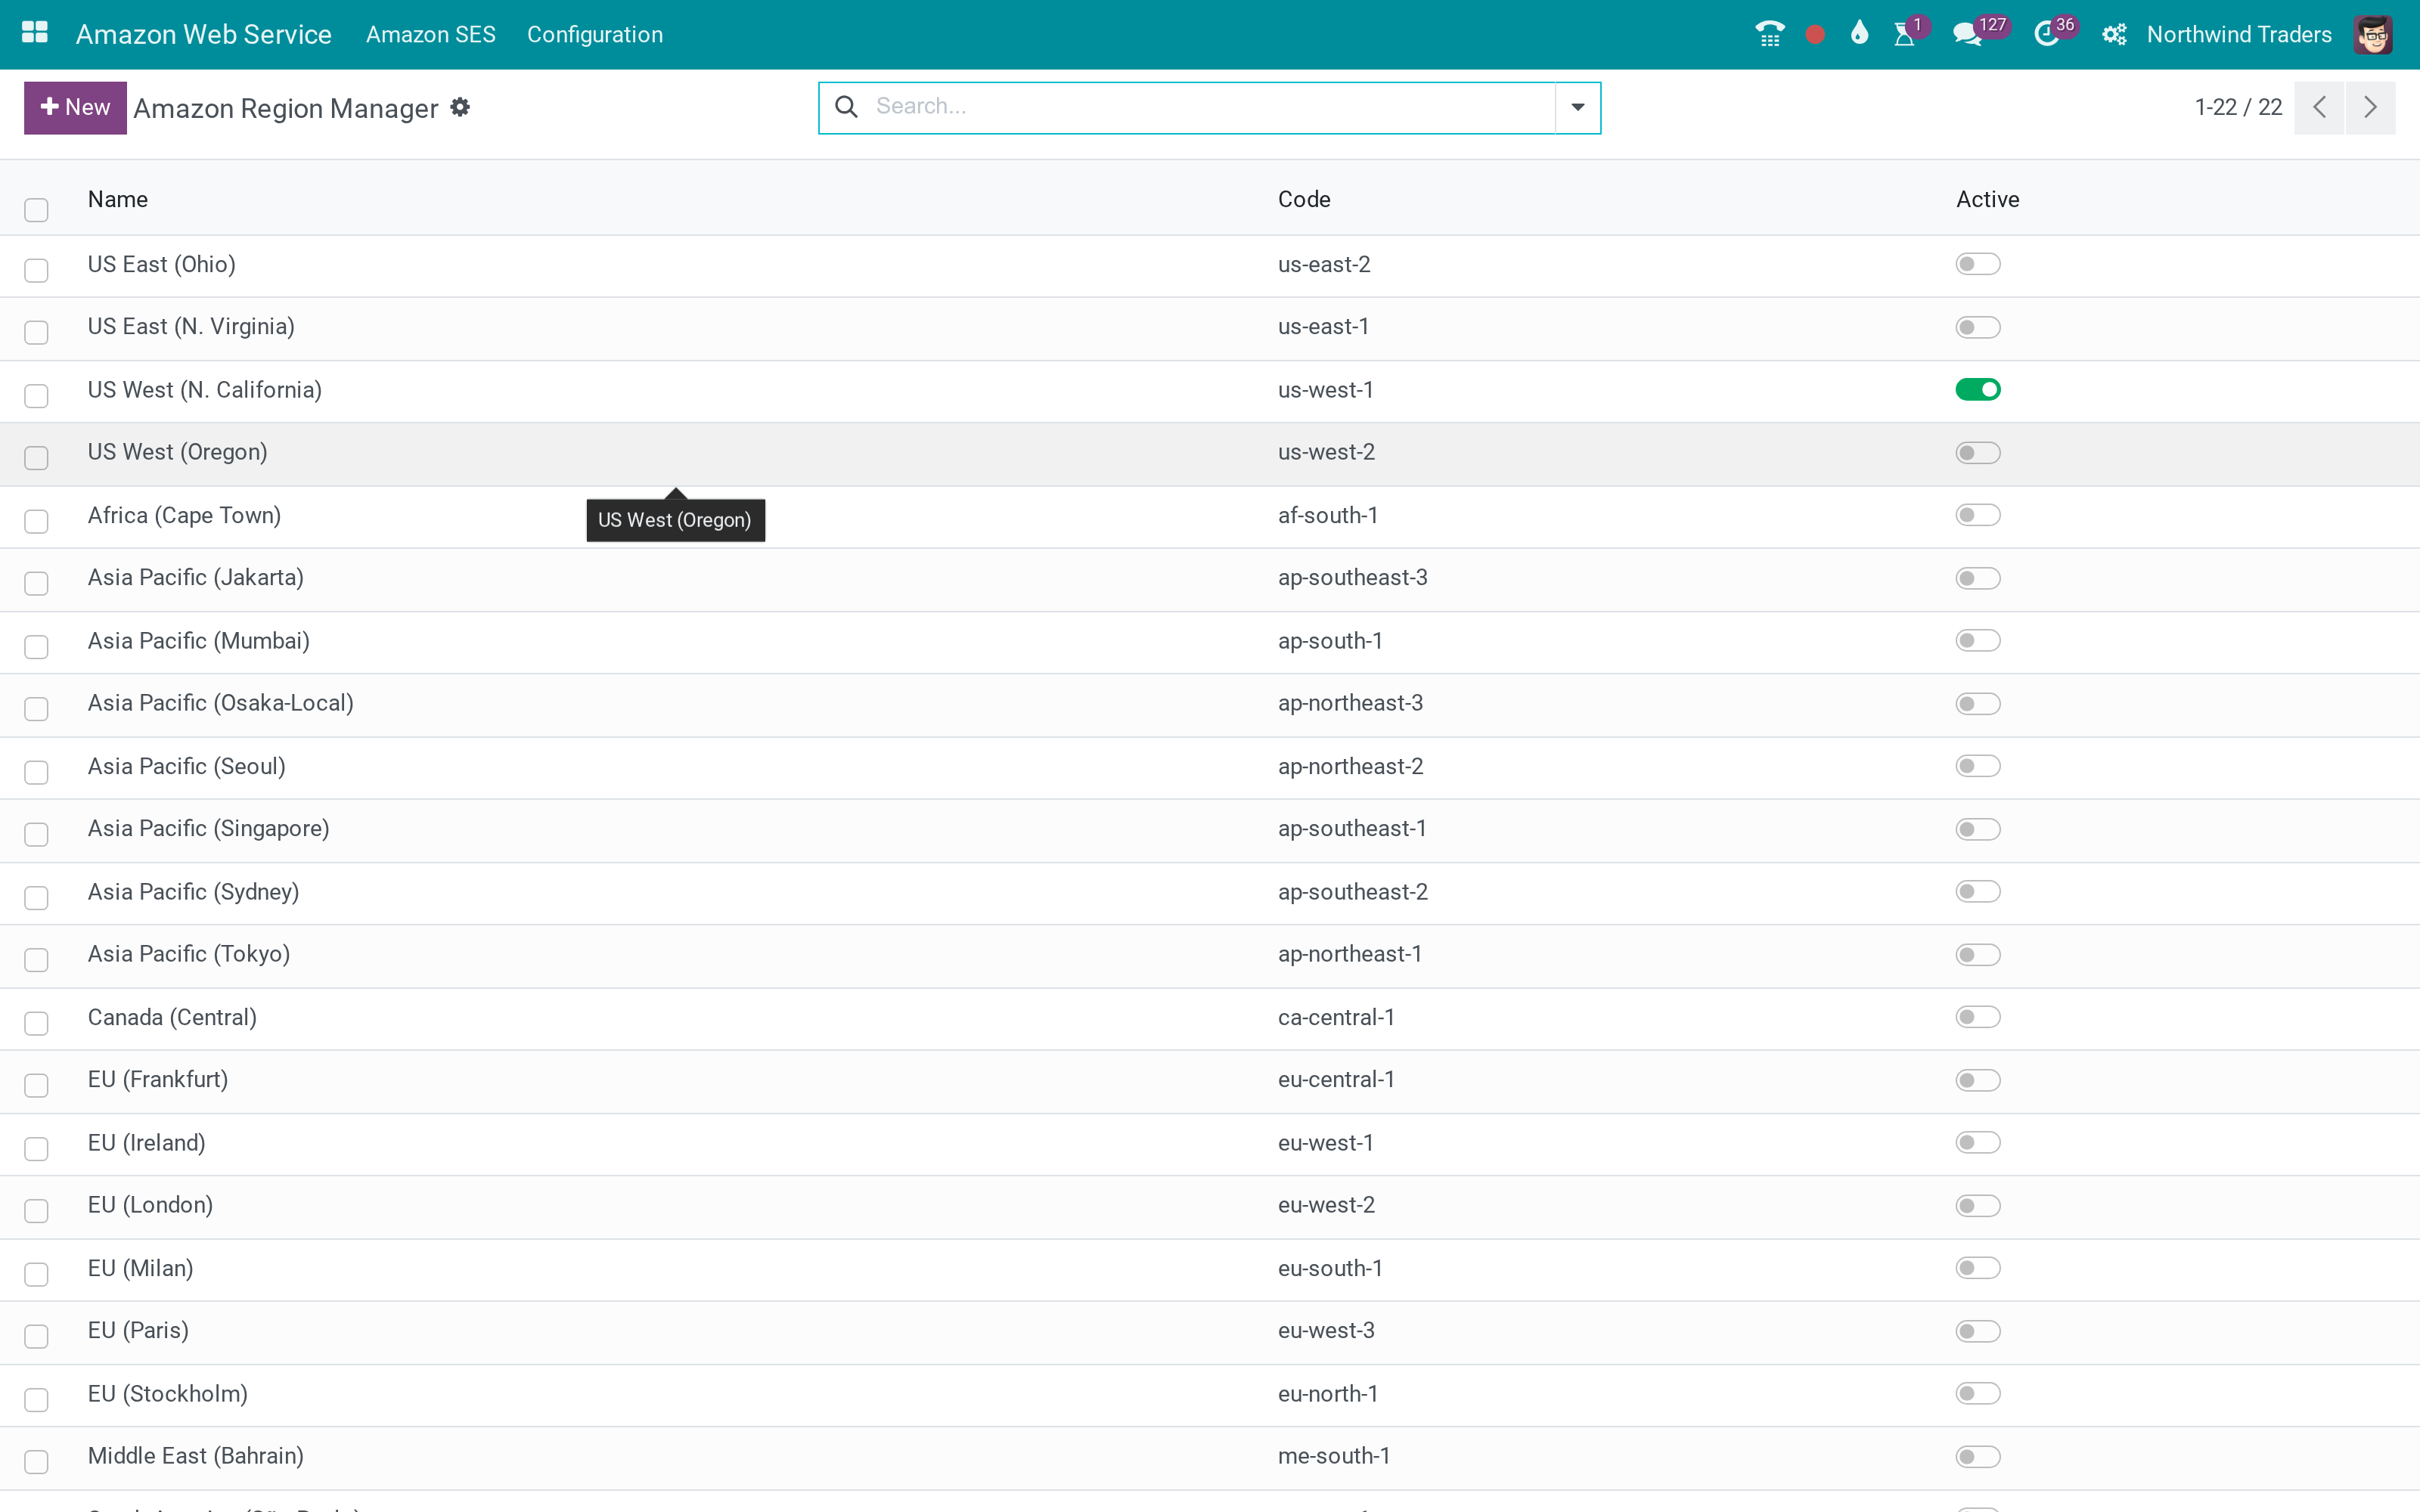Check the US East (Ohio) row checkbox
The width and height of the screenshot is (2420, 1512).
point(36,270)
